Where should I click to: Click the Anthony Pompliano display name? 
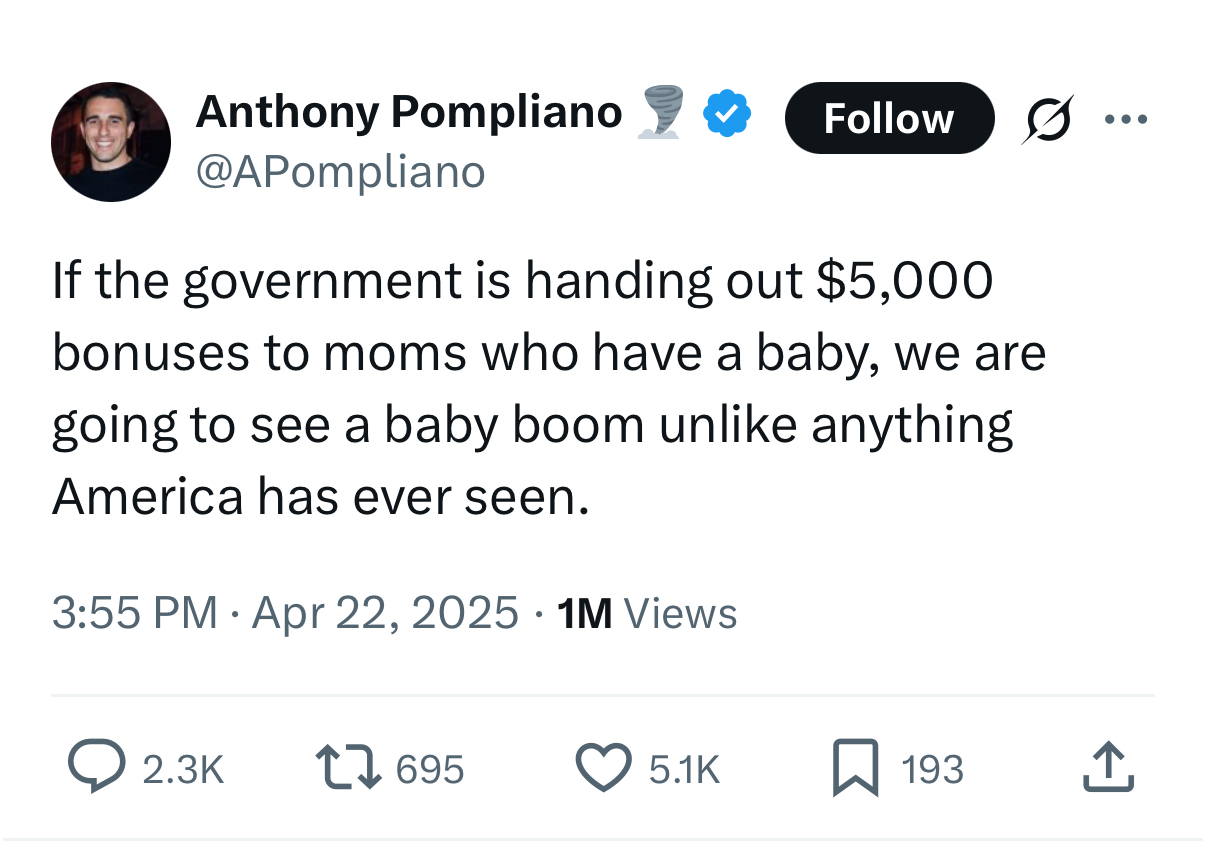(409, 111)
